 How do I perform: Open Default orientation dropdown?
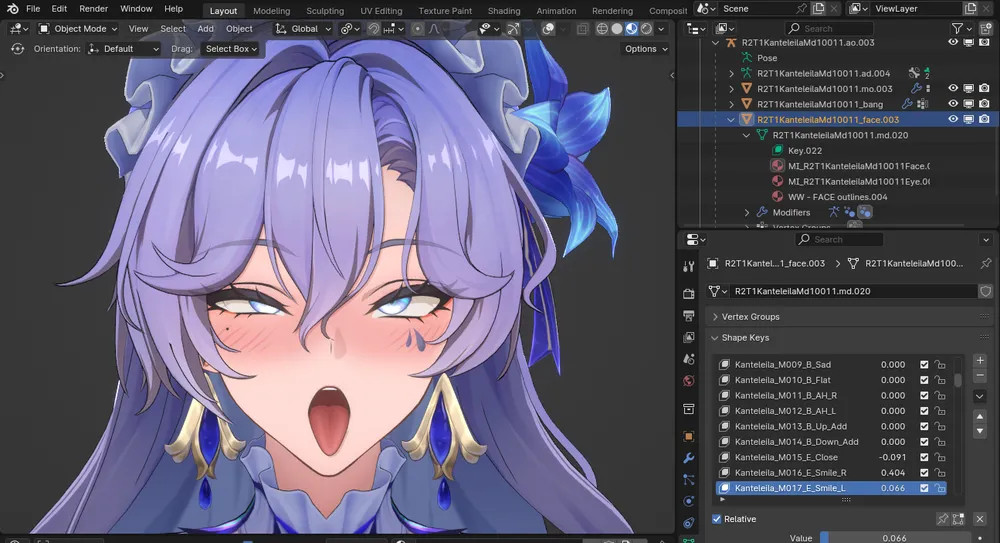click(x=124, y=48)
